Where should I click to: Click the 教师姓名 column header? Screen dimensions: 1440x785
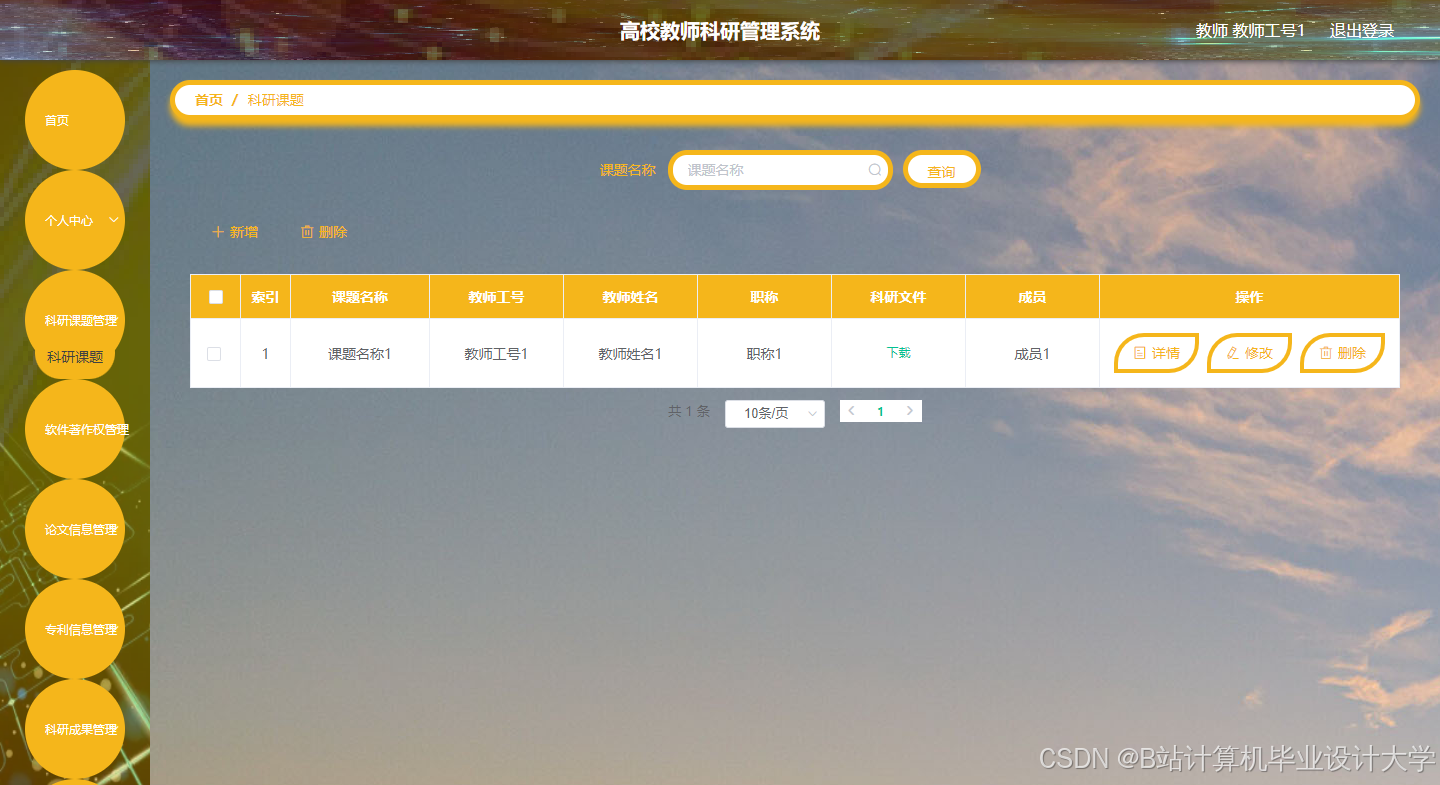tap(630, 297)
